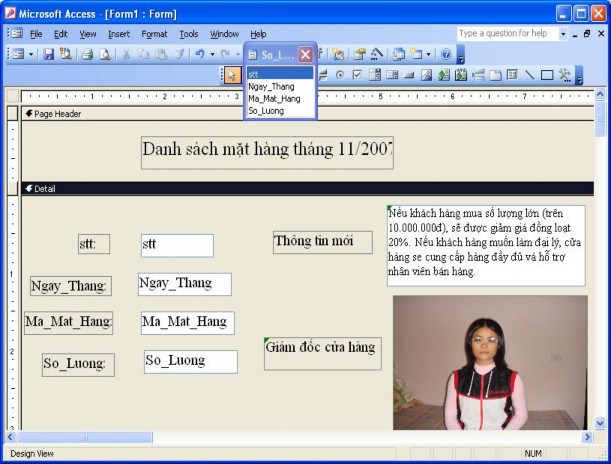Open the Format menu
Screen dimensions: 611x464
click(154, 34)
